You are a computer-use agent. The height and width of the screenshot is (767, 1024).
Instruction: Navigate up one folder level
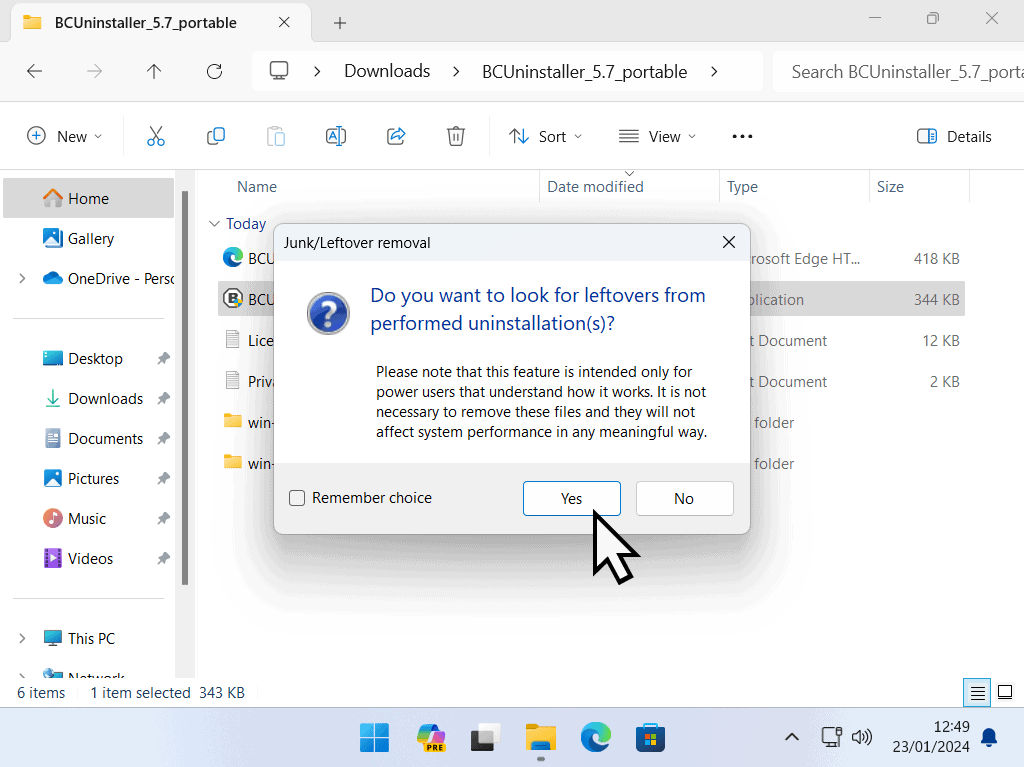pos(154,71)
